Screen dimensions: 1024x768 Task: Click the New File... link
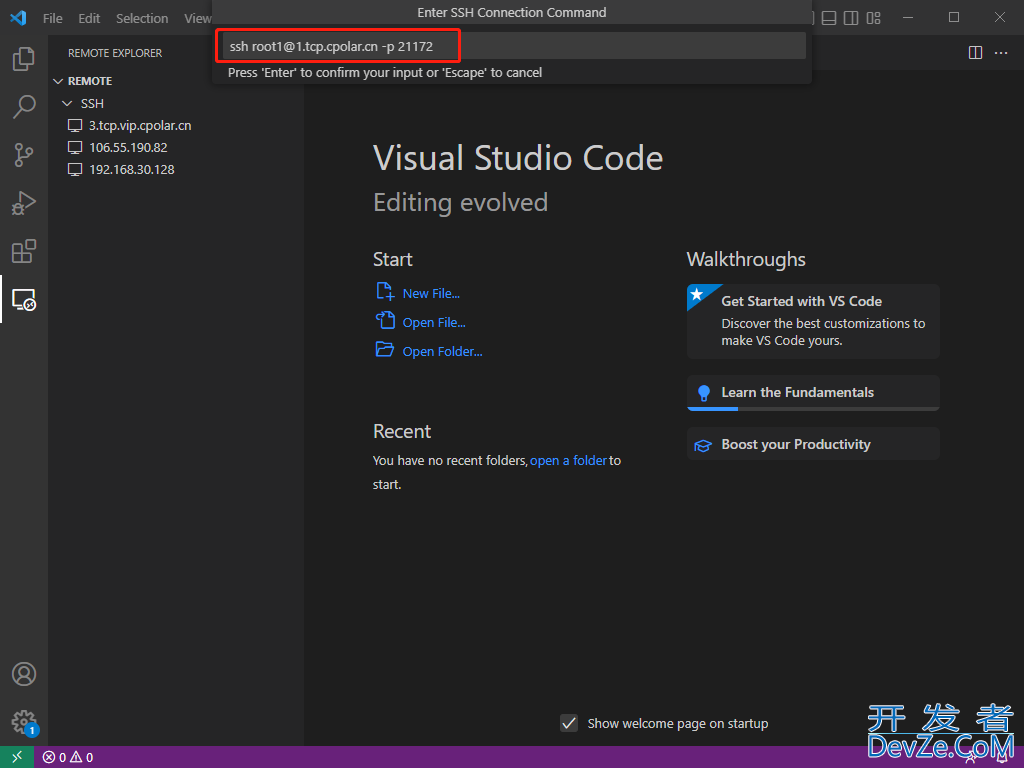coord(431,294)
